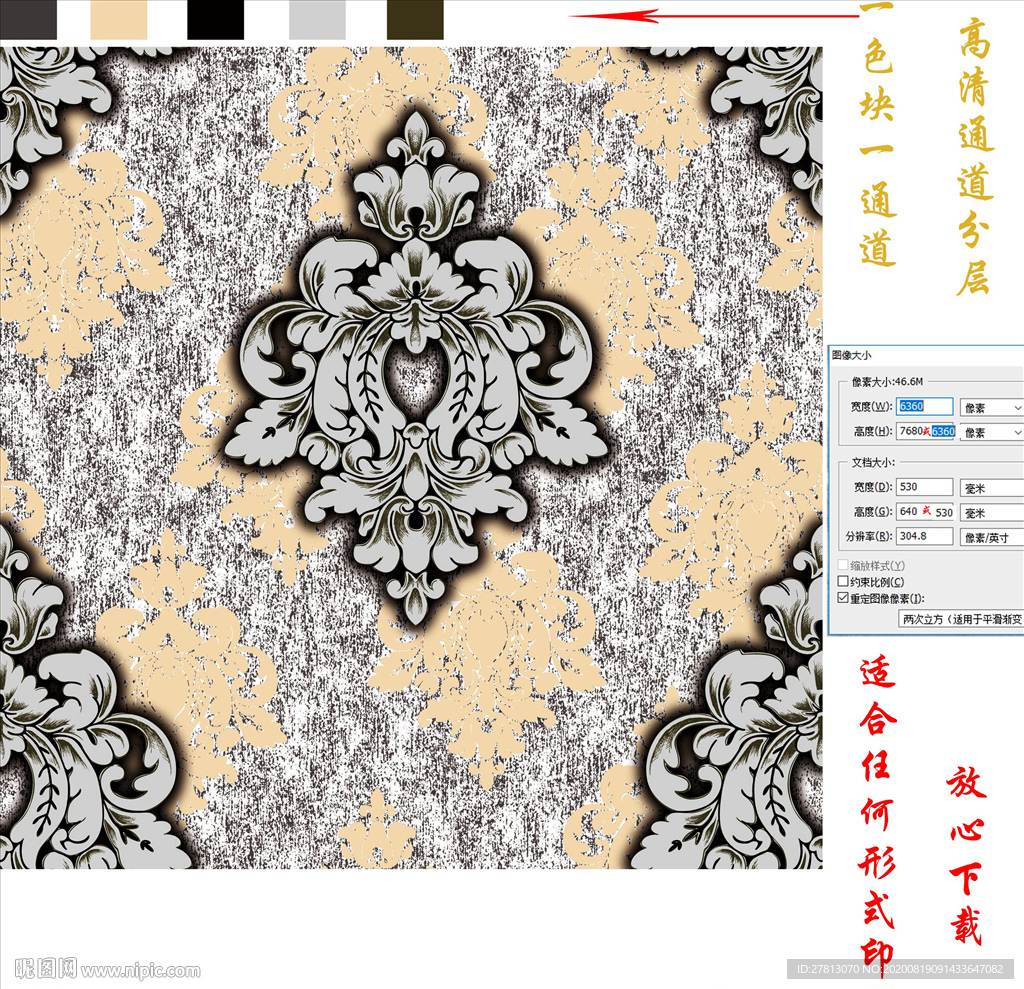Click the pixel height (高度 H) input field
The width and height of the screenshot is (1024, 989).
926,431
